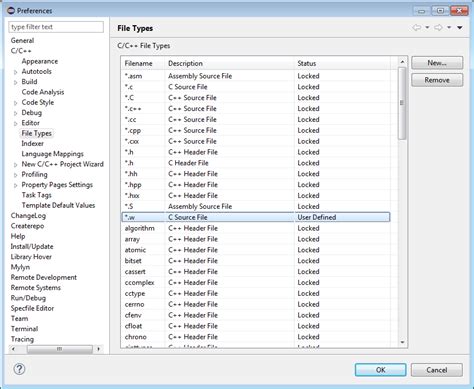Image resolution: width=474 pixels, height=389 pixels.
Task: Select the cfloat header file row
Action: coord(256,326)
